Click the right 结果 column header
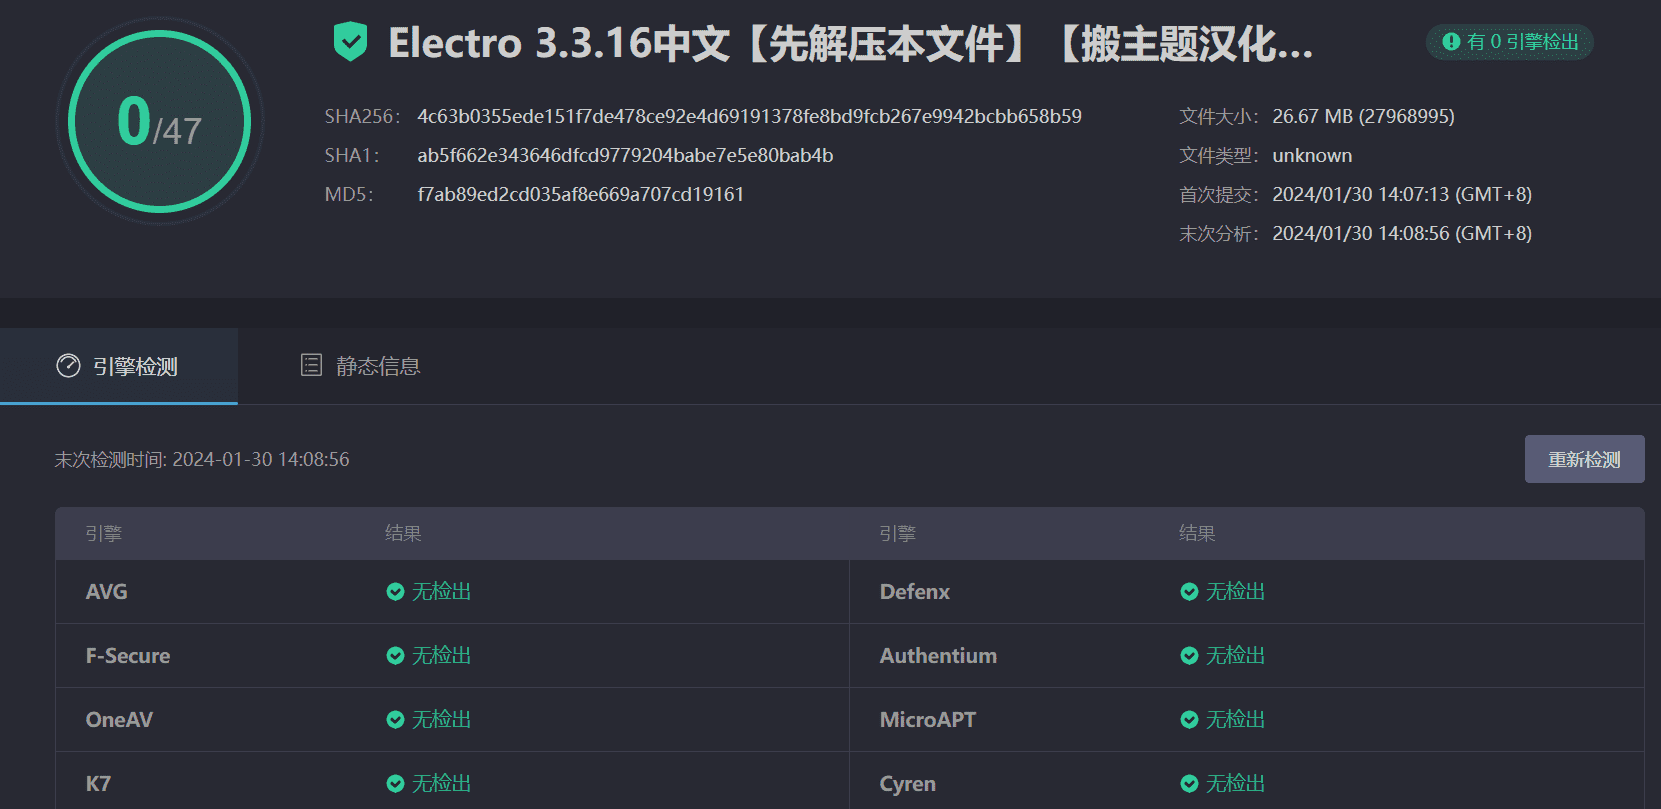Image resolution: width=1661 pixels, height=809 pixels. pos(1197,534)
